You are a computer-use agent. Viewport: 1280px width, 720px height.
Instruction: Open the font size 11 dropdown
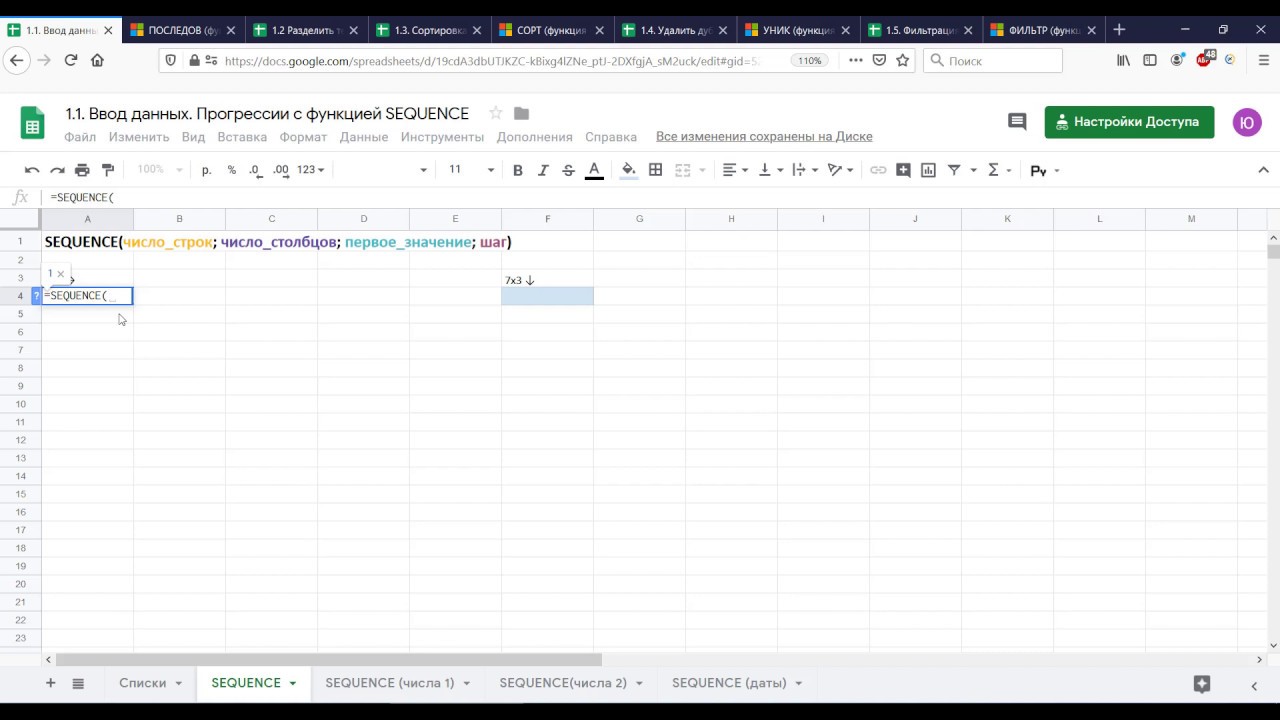click(x=471, y=170)
